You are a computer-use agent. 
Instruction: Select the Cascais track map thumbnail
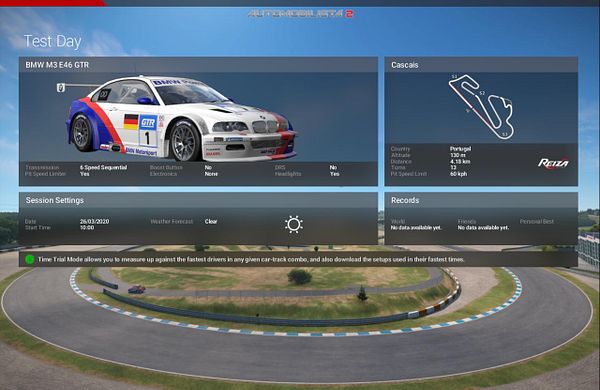(x=481, y=107)
